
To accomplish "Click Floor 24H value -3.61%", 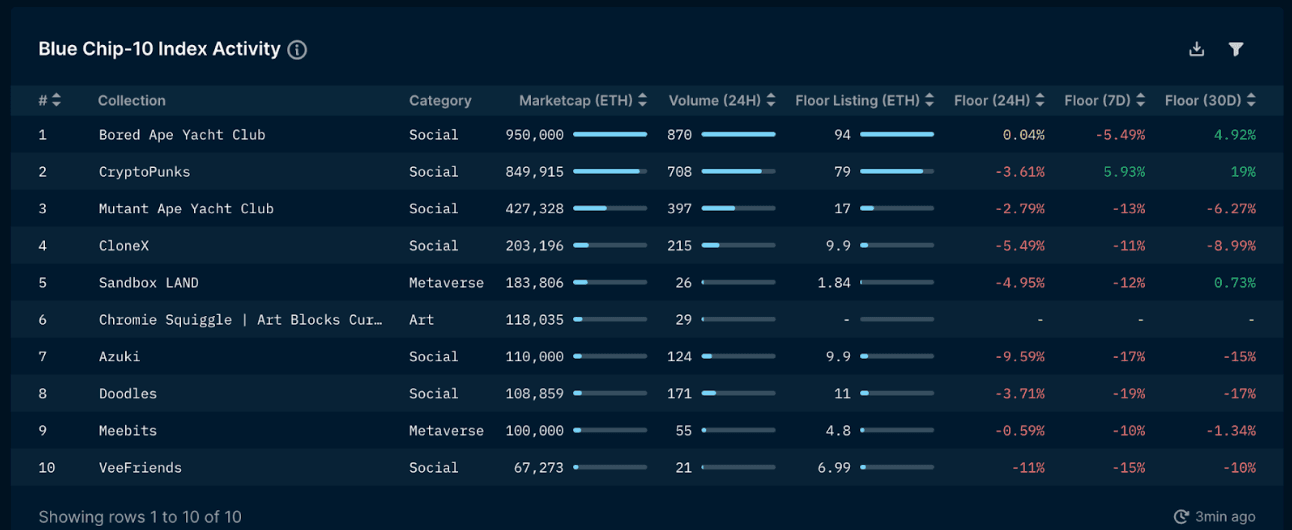I will click(x=1019, y=172).
